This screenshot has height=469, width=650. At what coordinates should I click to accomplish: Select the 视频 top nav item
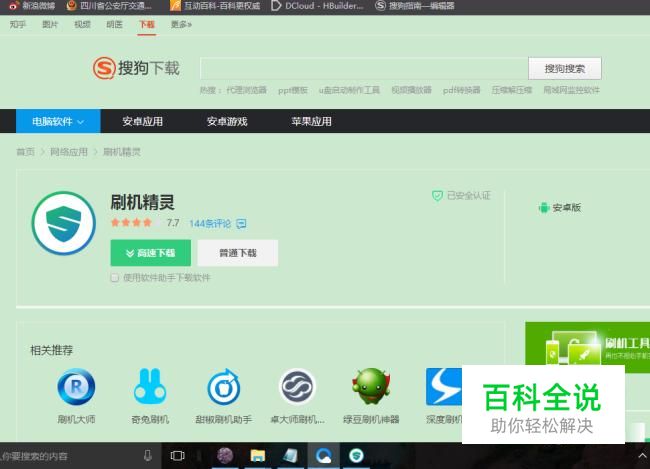(82, 24)
